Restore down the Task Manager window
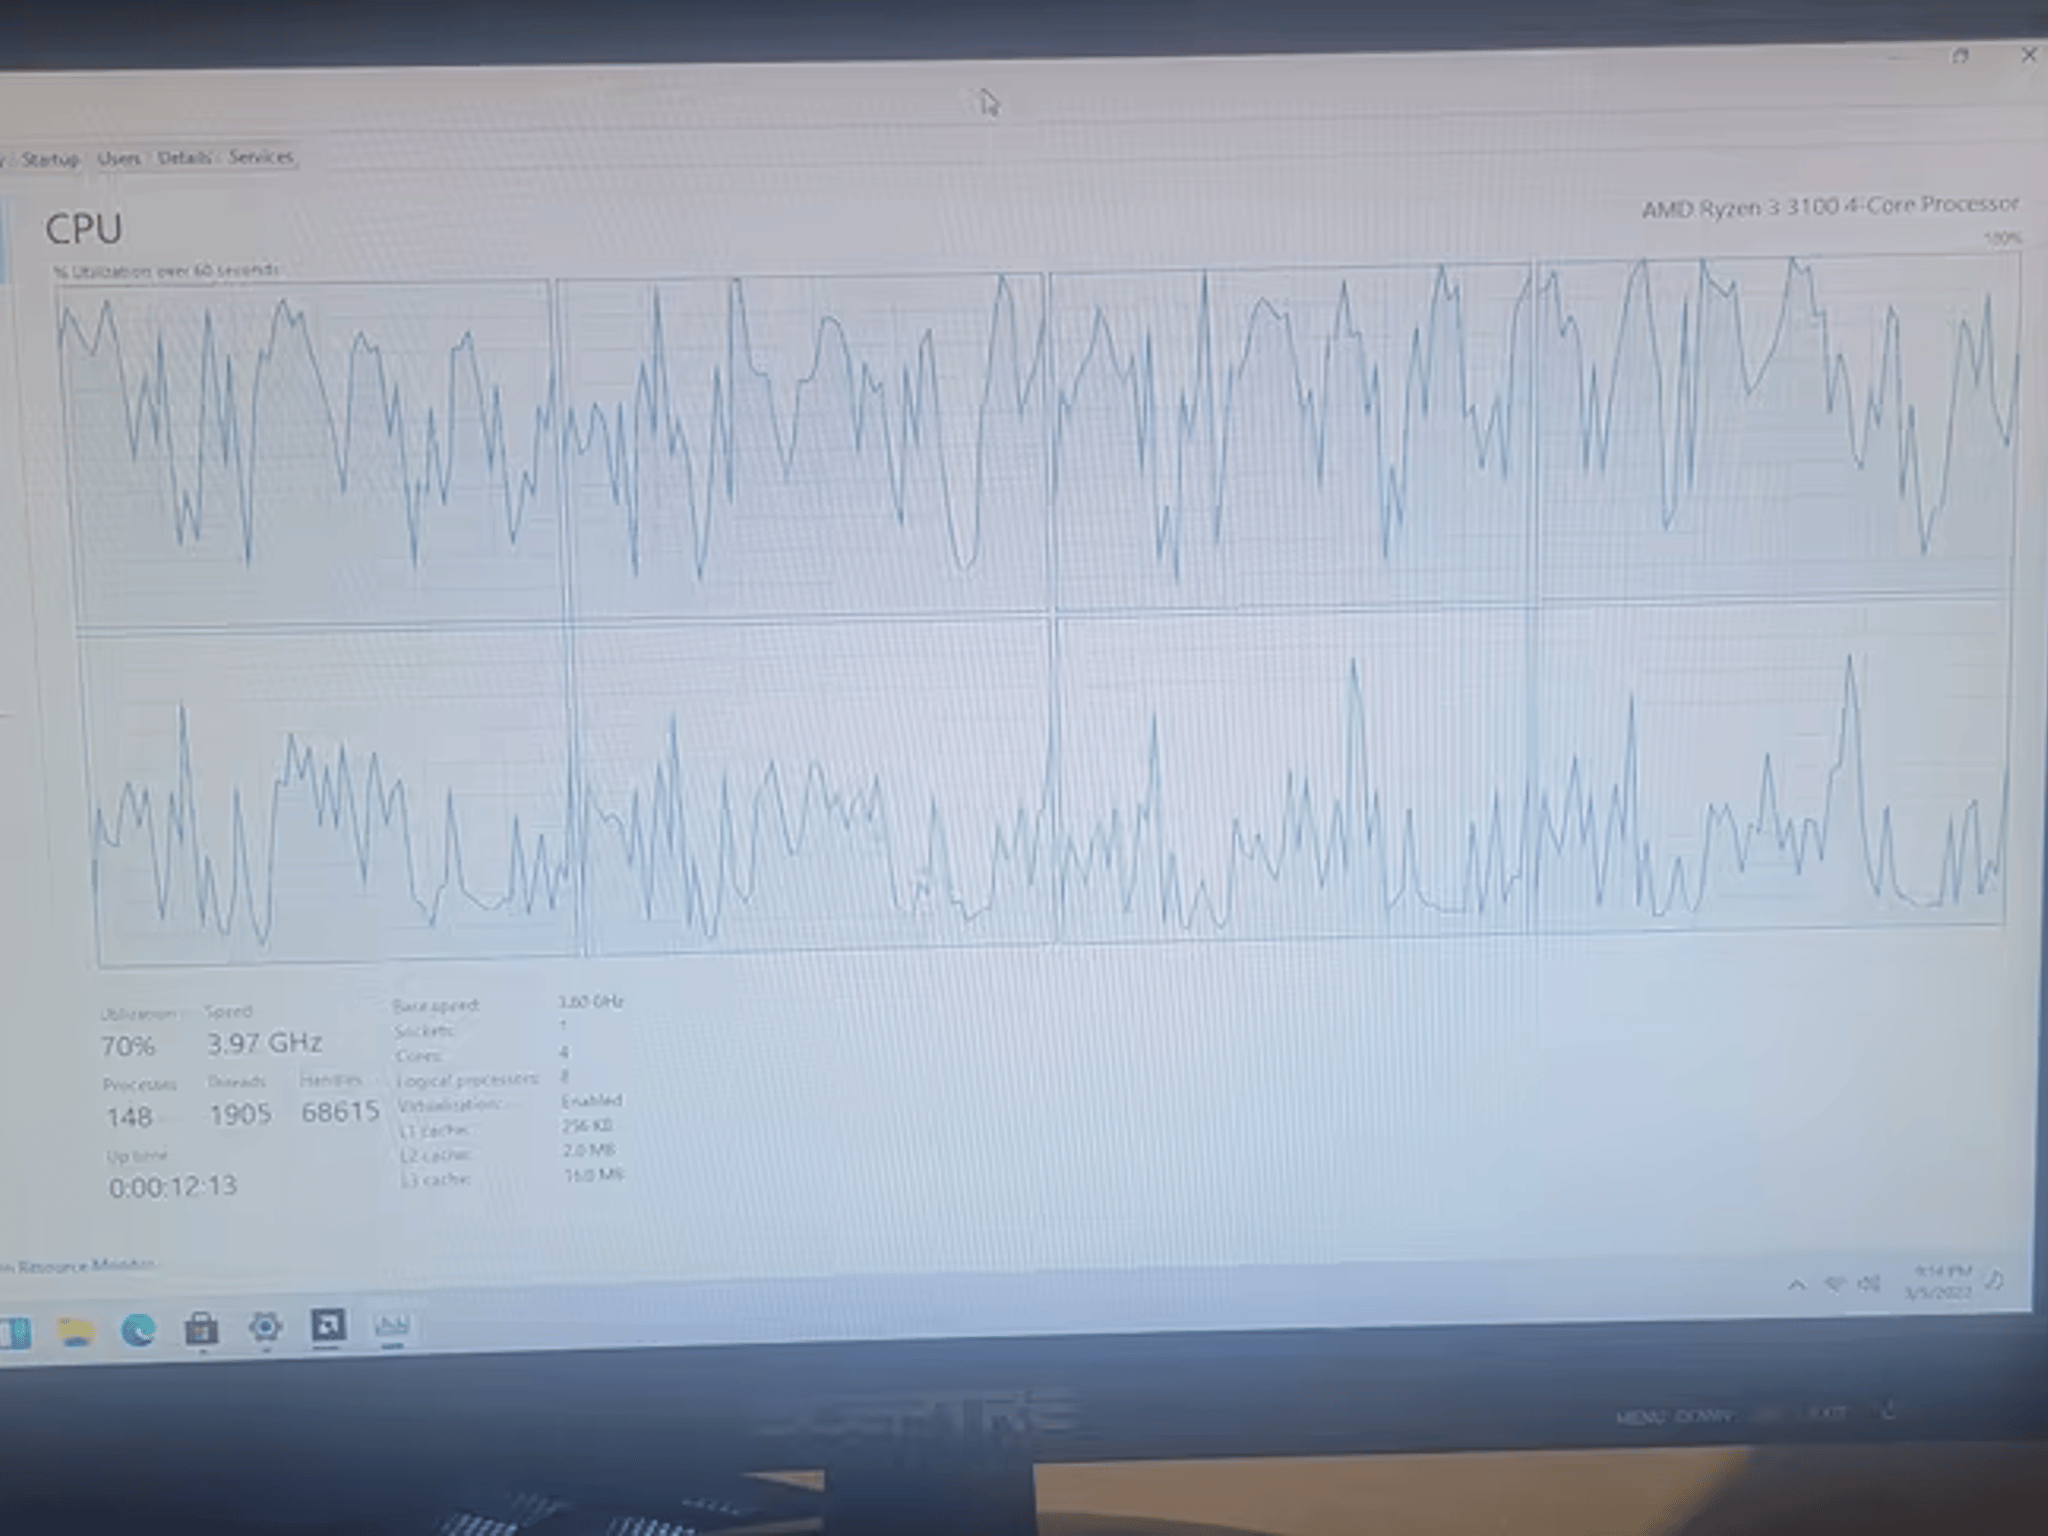This screenshot has height=1536, width=2048. pos(1961,56)
